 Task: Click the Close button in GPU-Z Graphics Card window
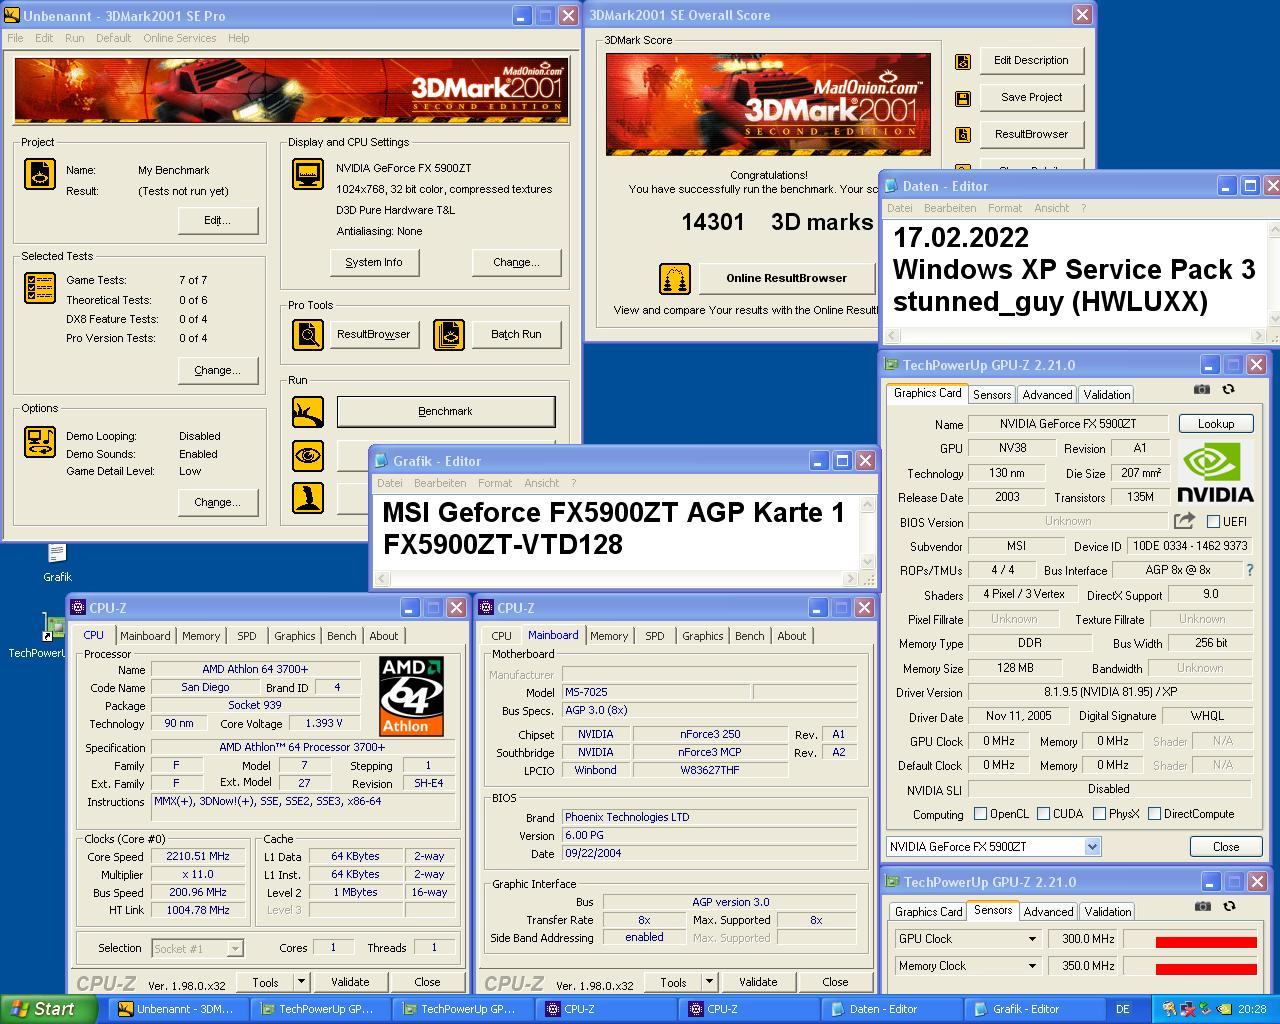pos(1226,846)
